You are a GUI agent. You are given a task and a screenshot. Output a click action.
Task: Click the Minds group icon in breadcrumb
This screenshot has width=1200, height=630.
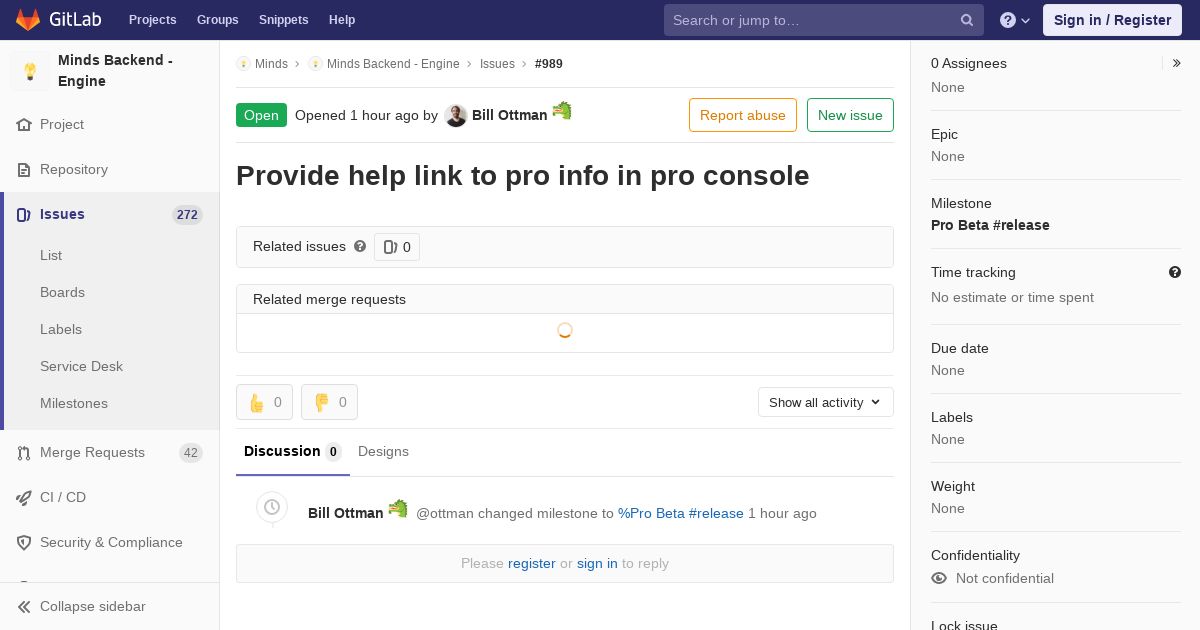pos(243,64)
